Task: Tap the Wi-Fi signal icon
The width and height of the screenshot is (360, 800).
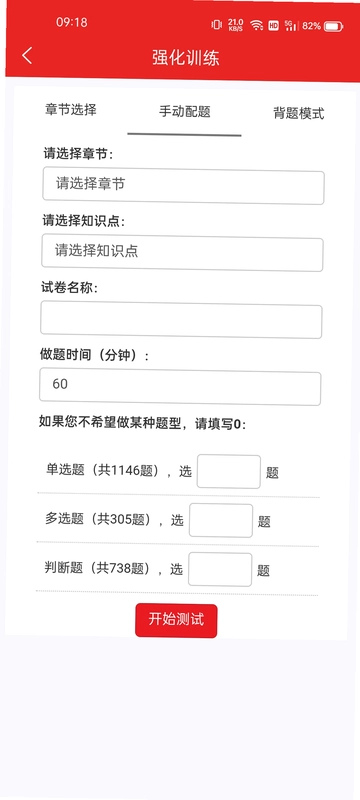Action: click(x=256, y=26)
